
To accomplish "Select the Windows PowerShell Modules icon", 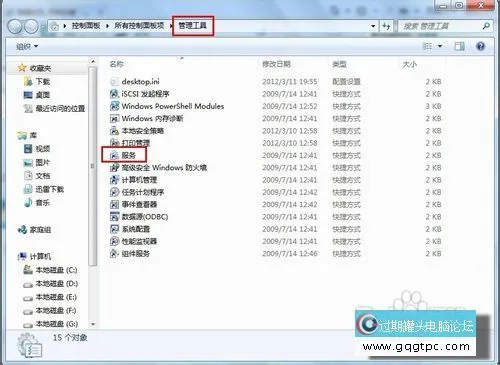I will pyautogui.click(x=114, y=106).
